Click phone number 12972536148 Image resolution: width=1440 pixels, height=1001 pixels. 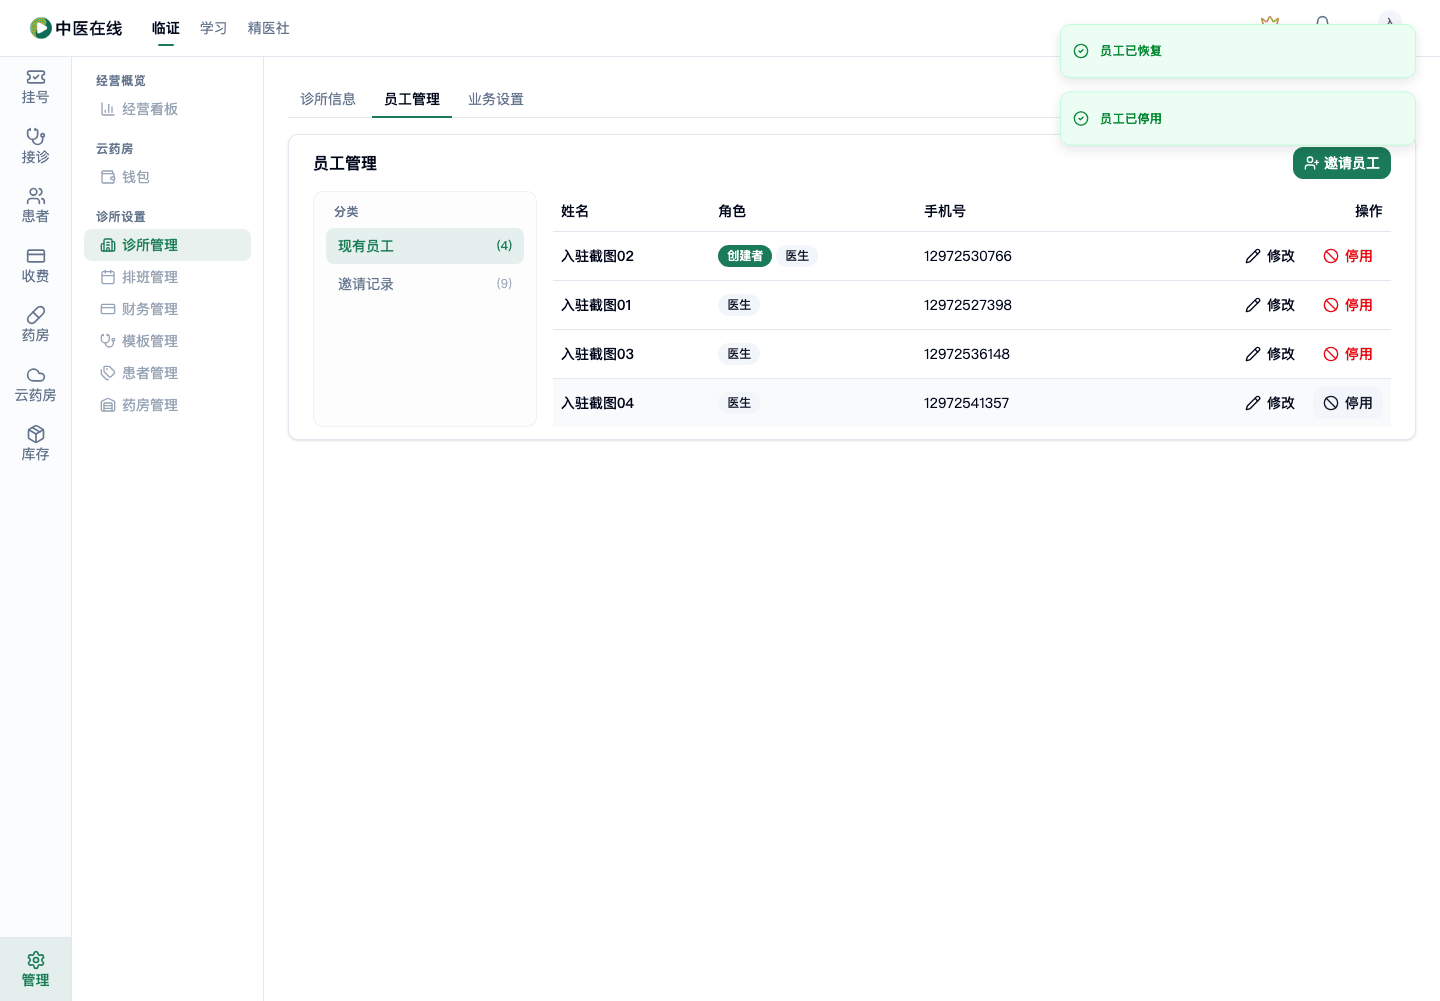click(967, 354)
